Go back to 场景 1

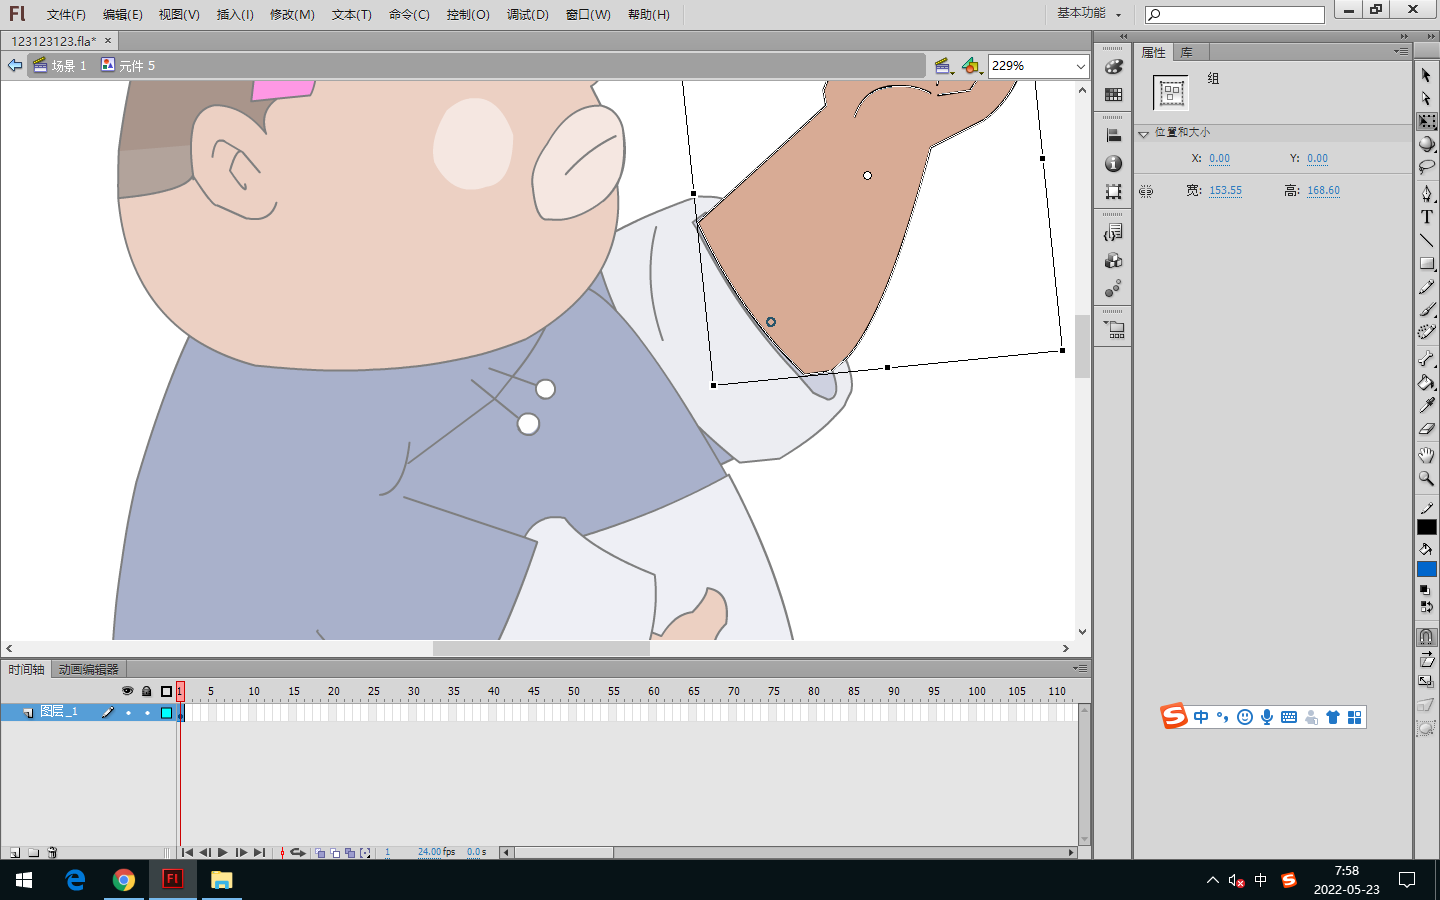click(60, 65)
